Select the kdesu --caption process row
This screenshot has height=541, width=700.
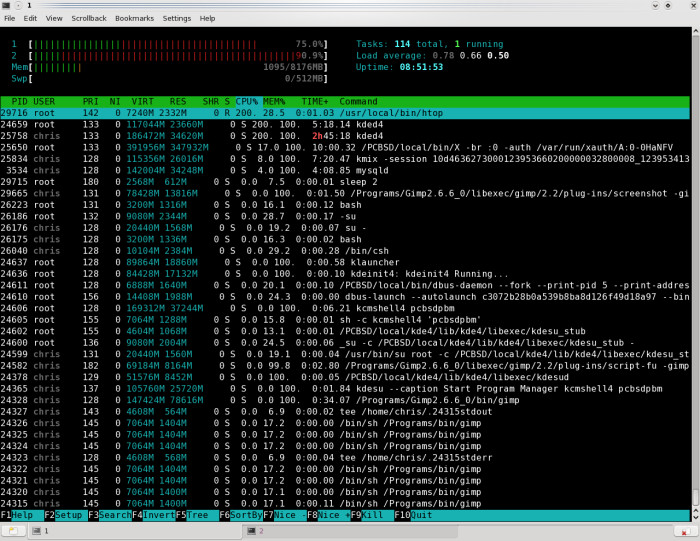345,389
